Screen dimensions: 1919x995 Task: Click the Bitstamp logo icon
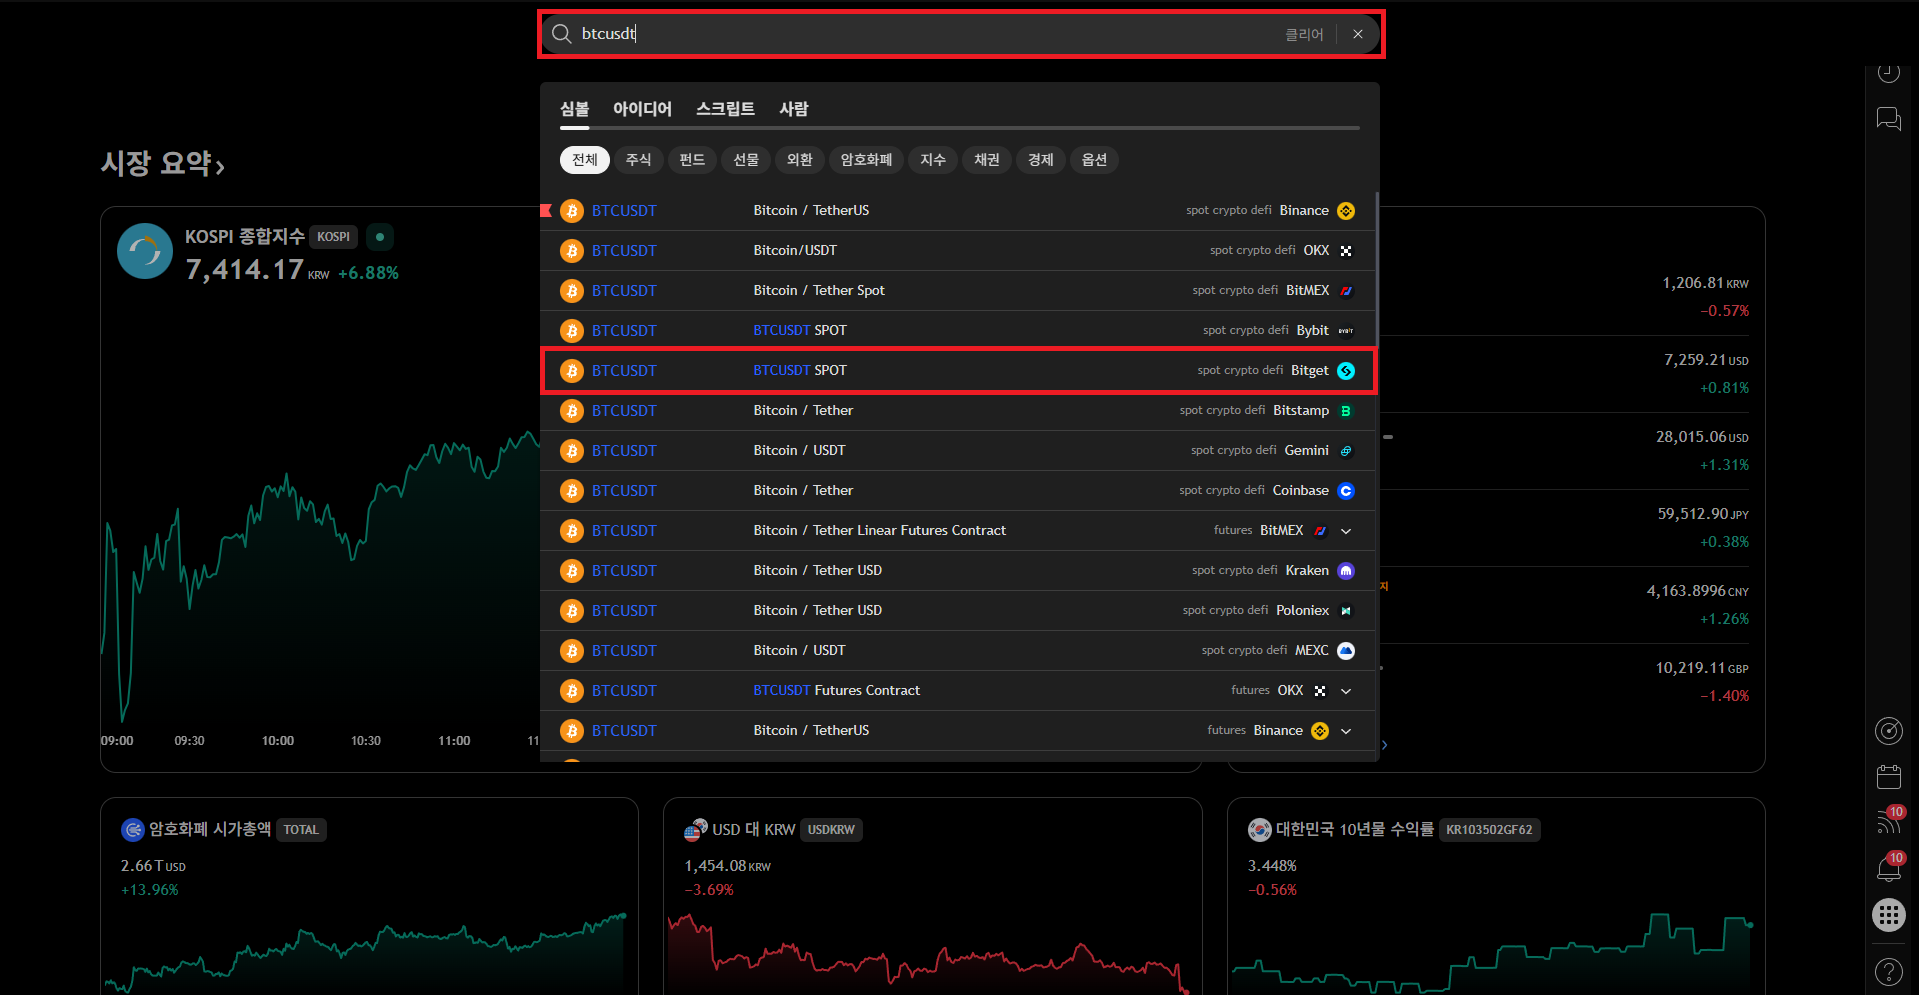[1346, 411]
